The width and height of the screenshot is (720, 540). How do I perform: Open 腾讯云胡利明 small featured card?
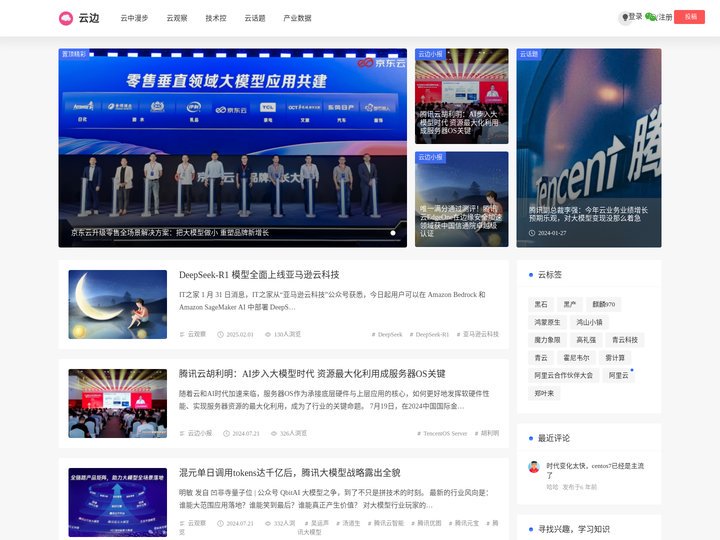(x=461, y=96)
